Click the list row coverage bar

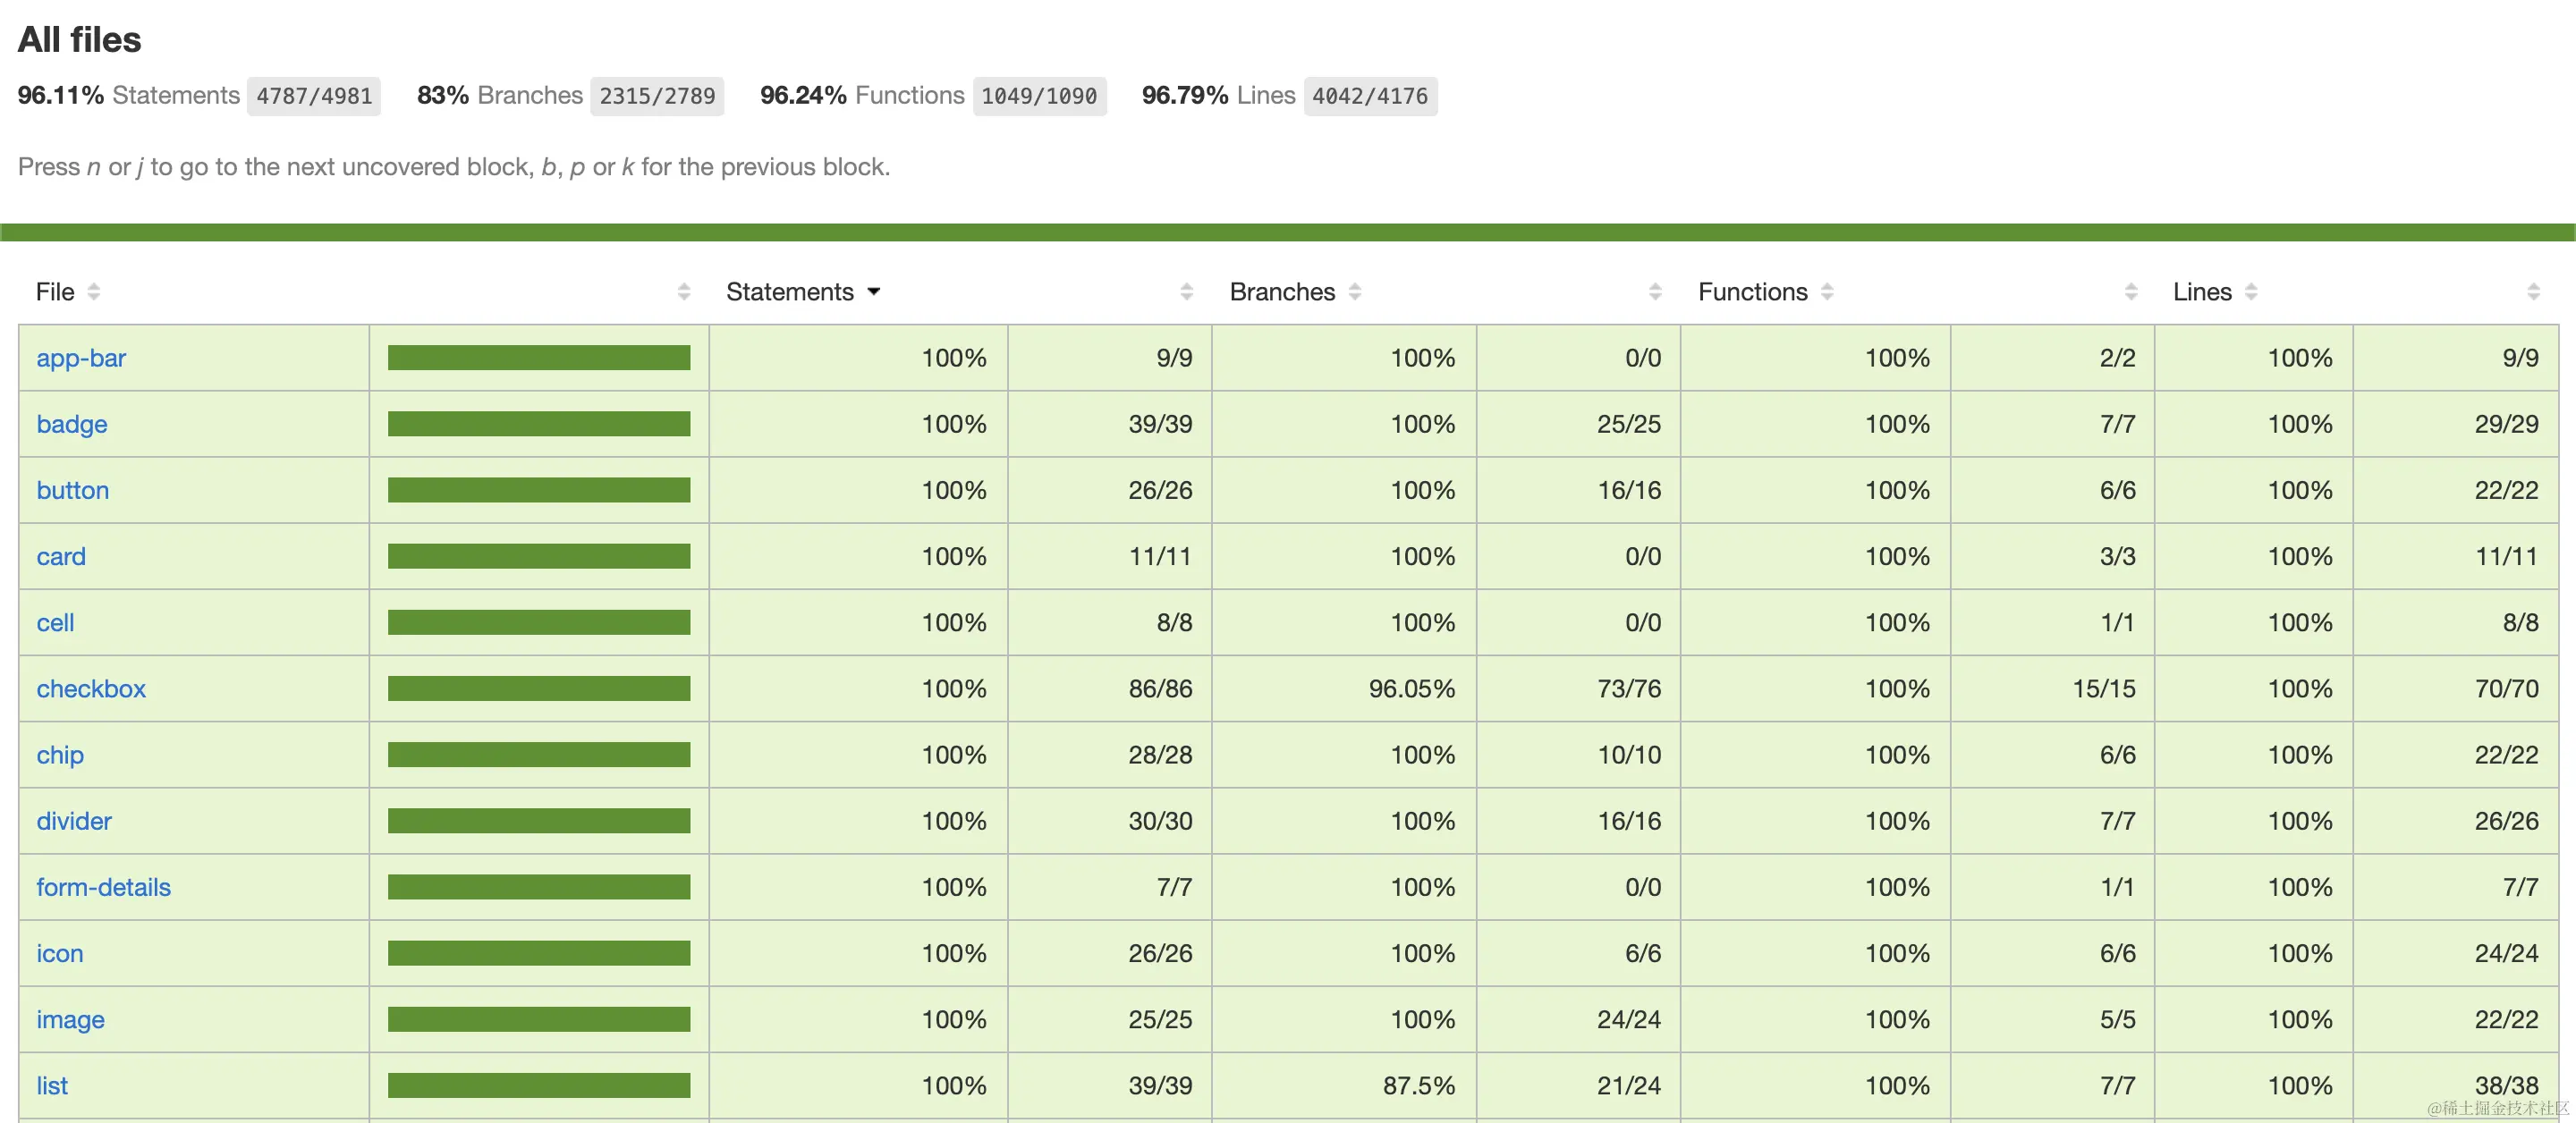[539, 1085]
